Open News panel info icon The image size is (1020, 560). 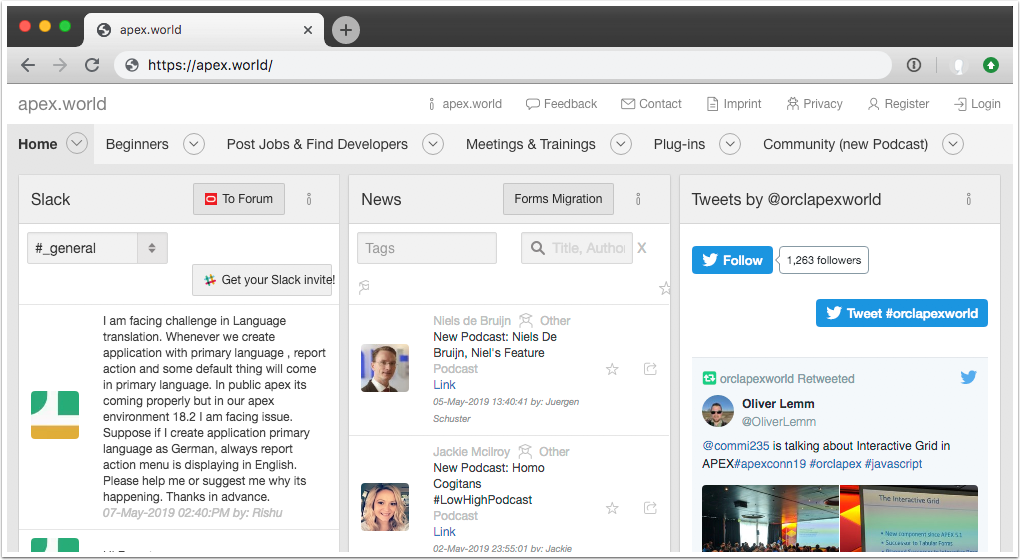638,199
